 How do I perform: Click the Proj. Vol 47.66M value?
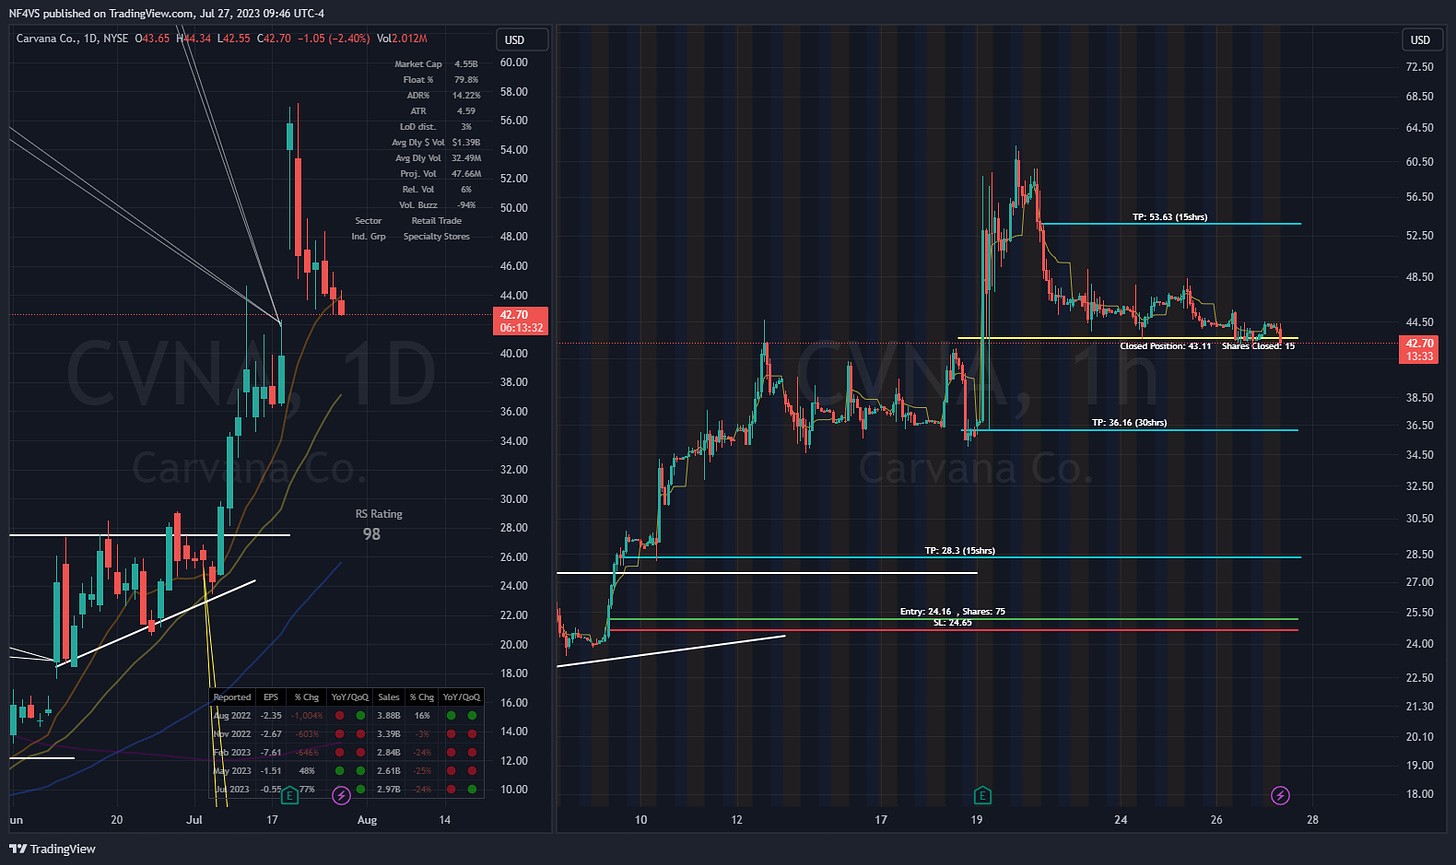point(466,173)
